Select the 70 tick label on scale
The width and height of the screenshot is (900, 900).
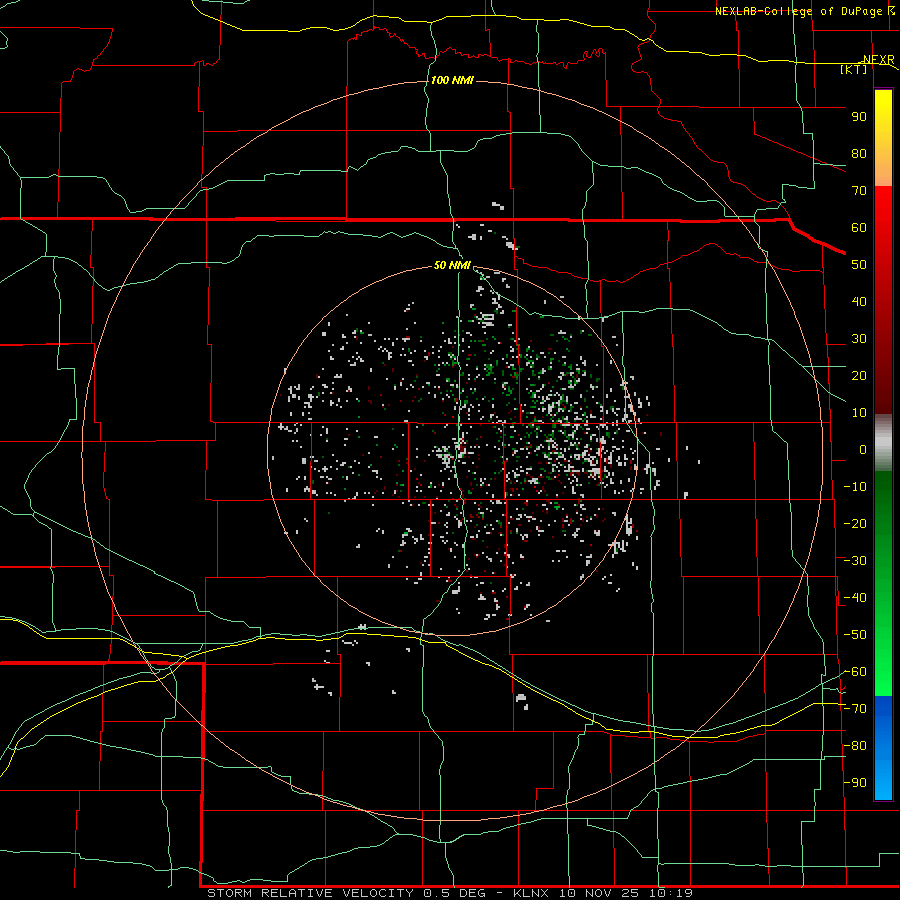pyautogui.click(x=859, y=191)
